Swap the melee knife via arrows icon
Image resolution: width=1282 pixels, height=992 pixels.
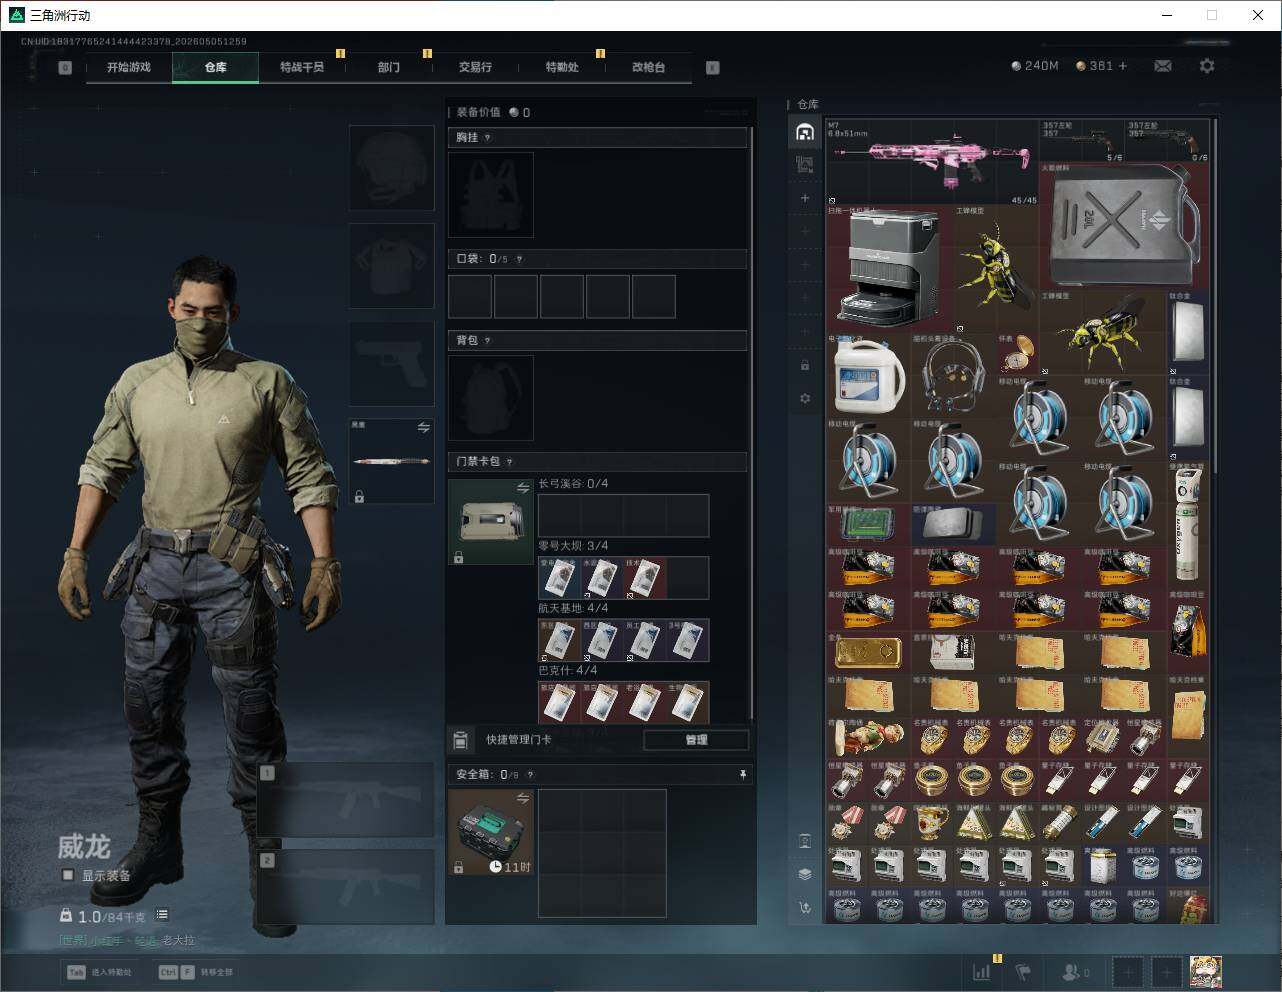coord(424,428)
